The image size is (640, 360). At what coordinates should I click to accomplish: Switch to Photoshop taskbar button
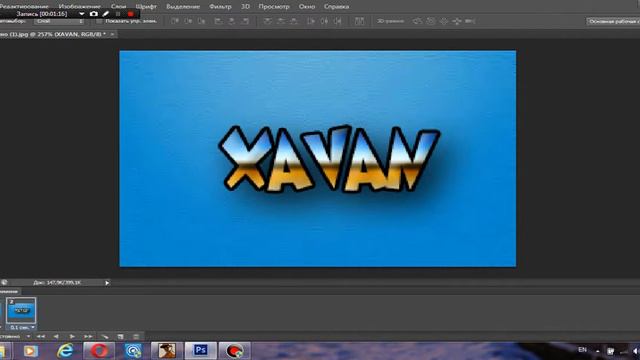(x=200, y=351)
